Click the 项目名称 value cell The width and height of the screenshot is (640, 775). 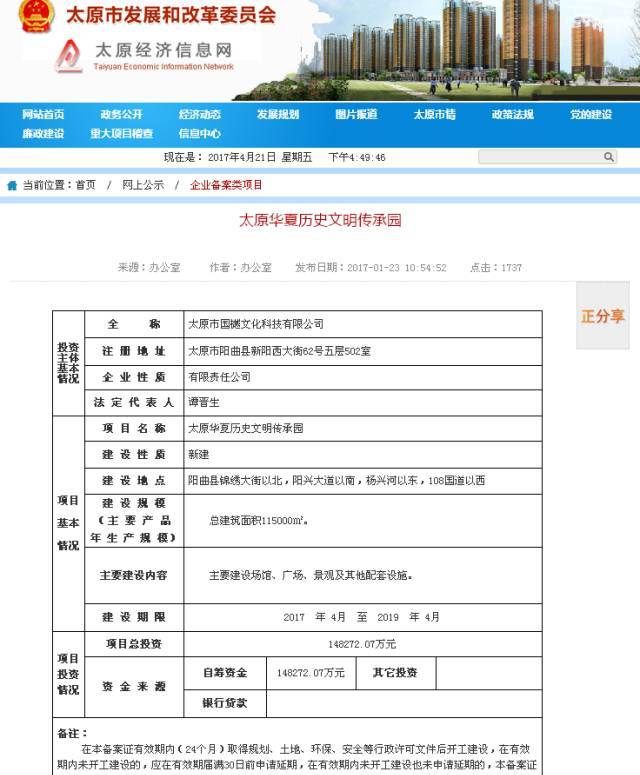coord(363,429)
